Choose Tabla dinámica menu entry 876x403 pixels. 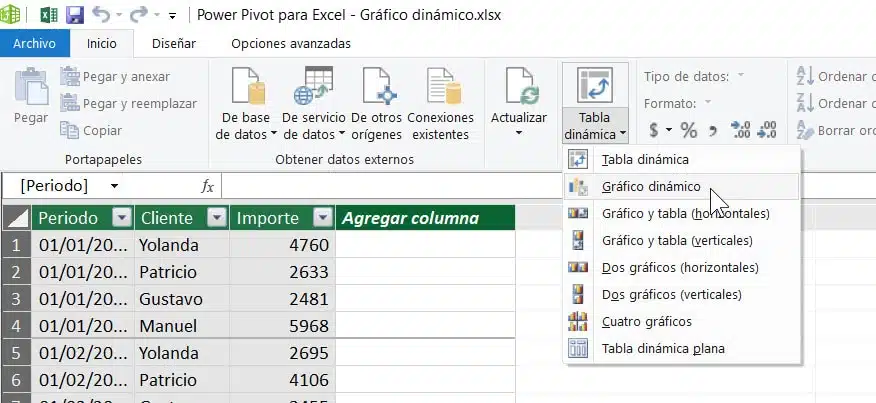pos(682,159)
